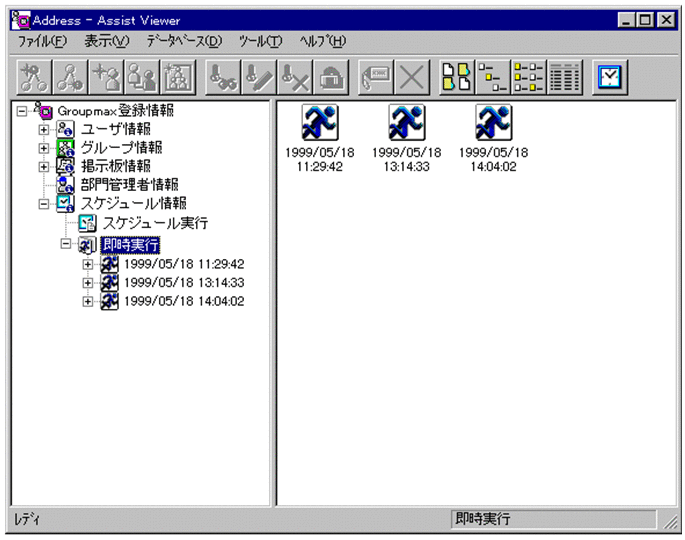Click the running-man icon labeled 11:29:42
The image size is (685, 540).
pyautogui.click(x=320, y=122)
